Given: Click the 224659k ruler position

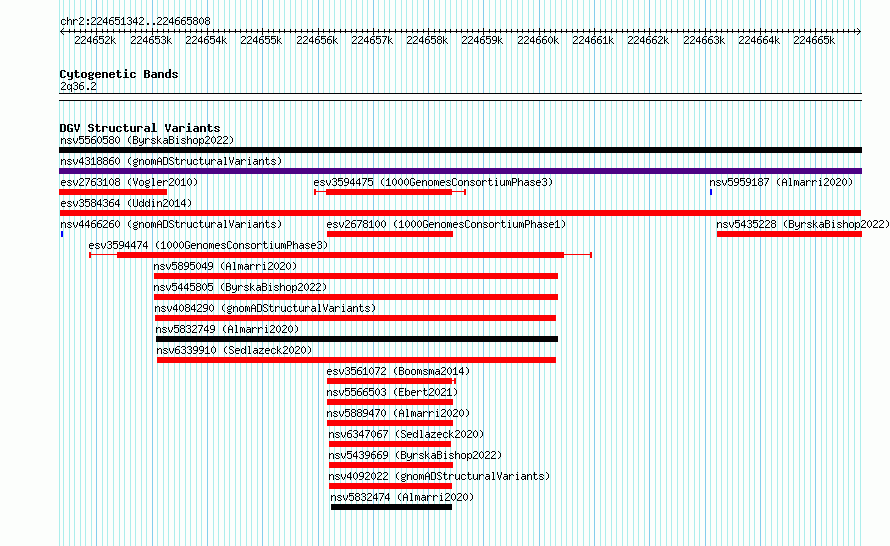Looking at the screenshot, I should 482,40.
